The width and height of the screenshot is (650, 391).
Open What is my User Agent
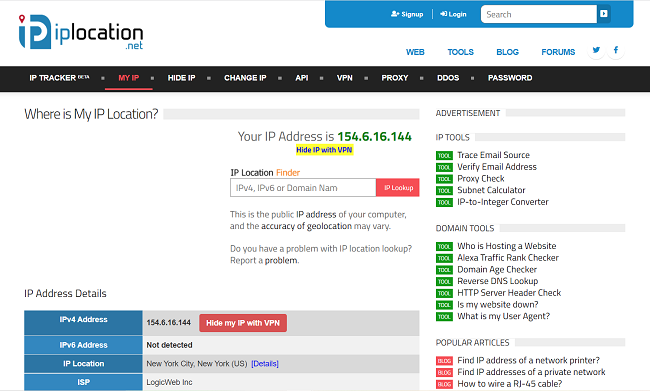503,316
